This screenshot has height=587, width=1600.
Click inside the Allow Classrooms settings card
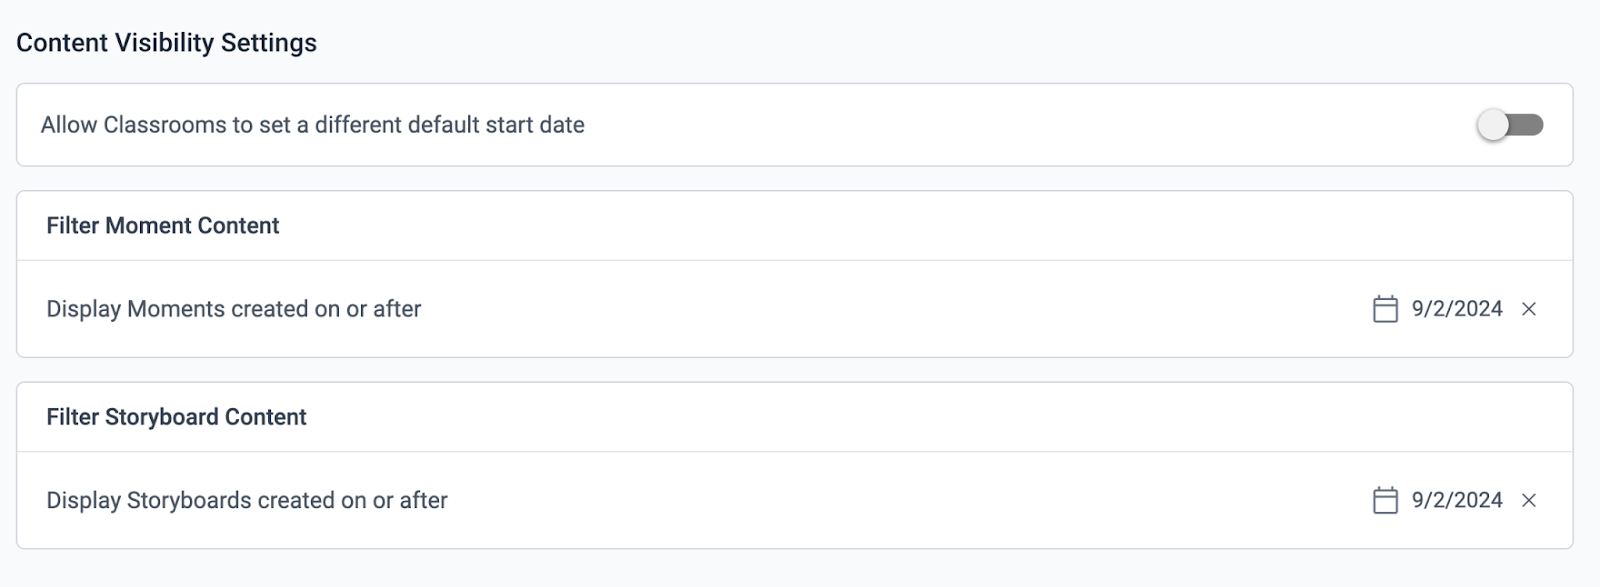tap(795, 125)
